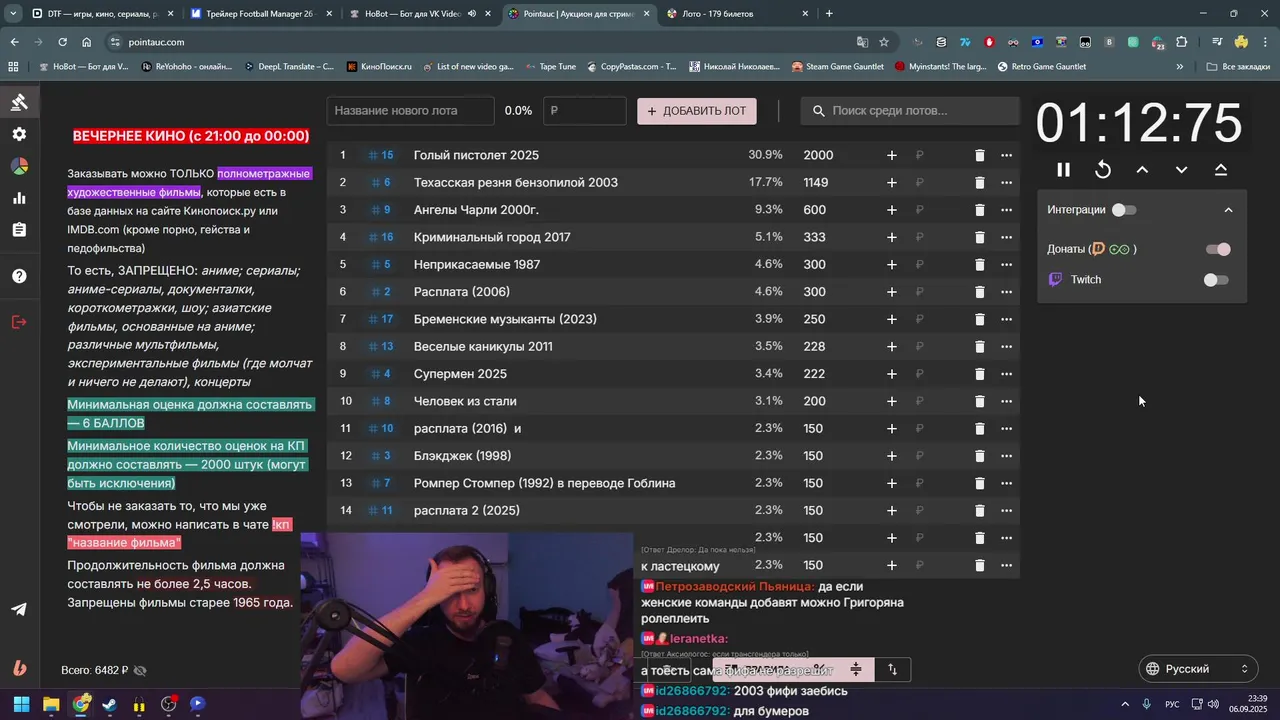Open the Boosty icon at sidebar bottom
The image size is (1280, 720).
19,668
